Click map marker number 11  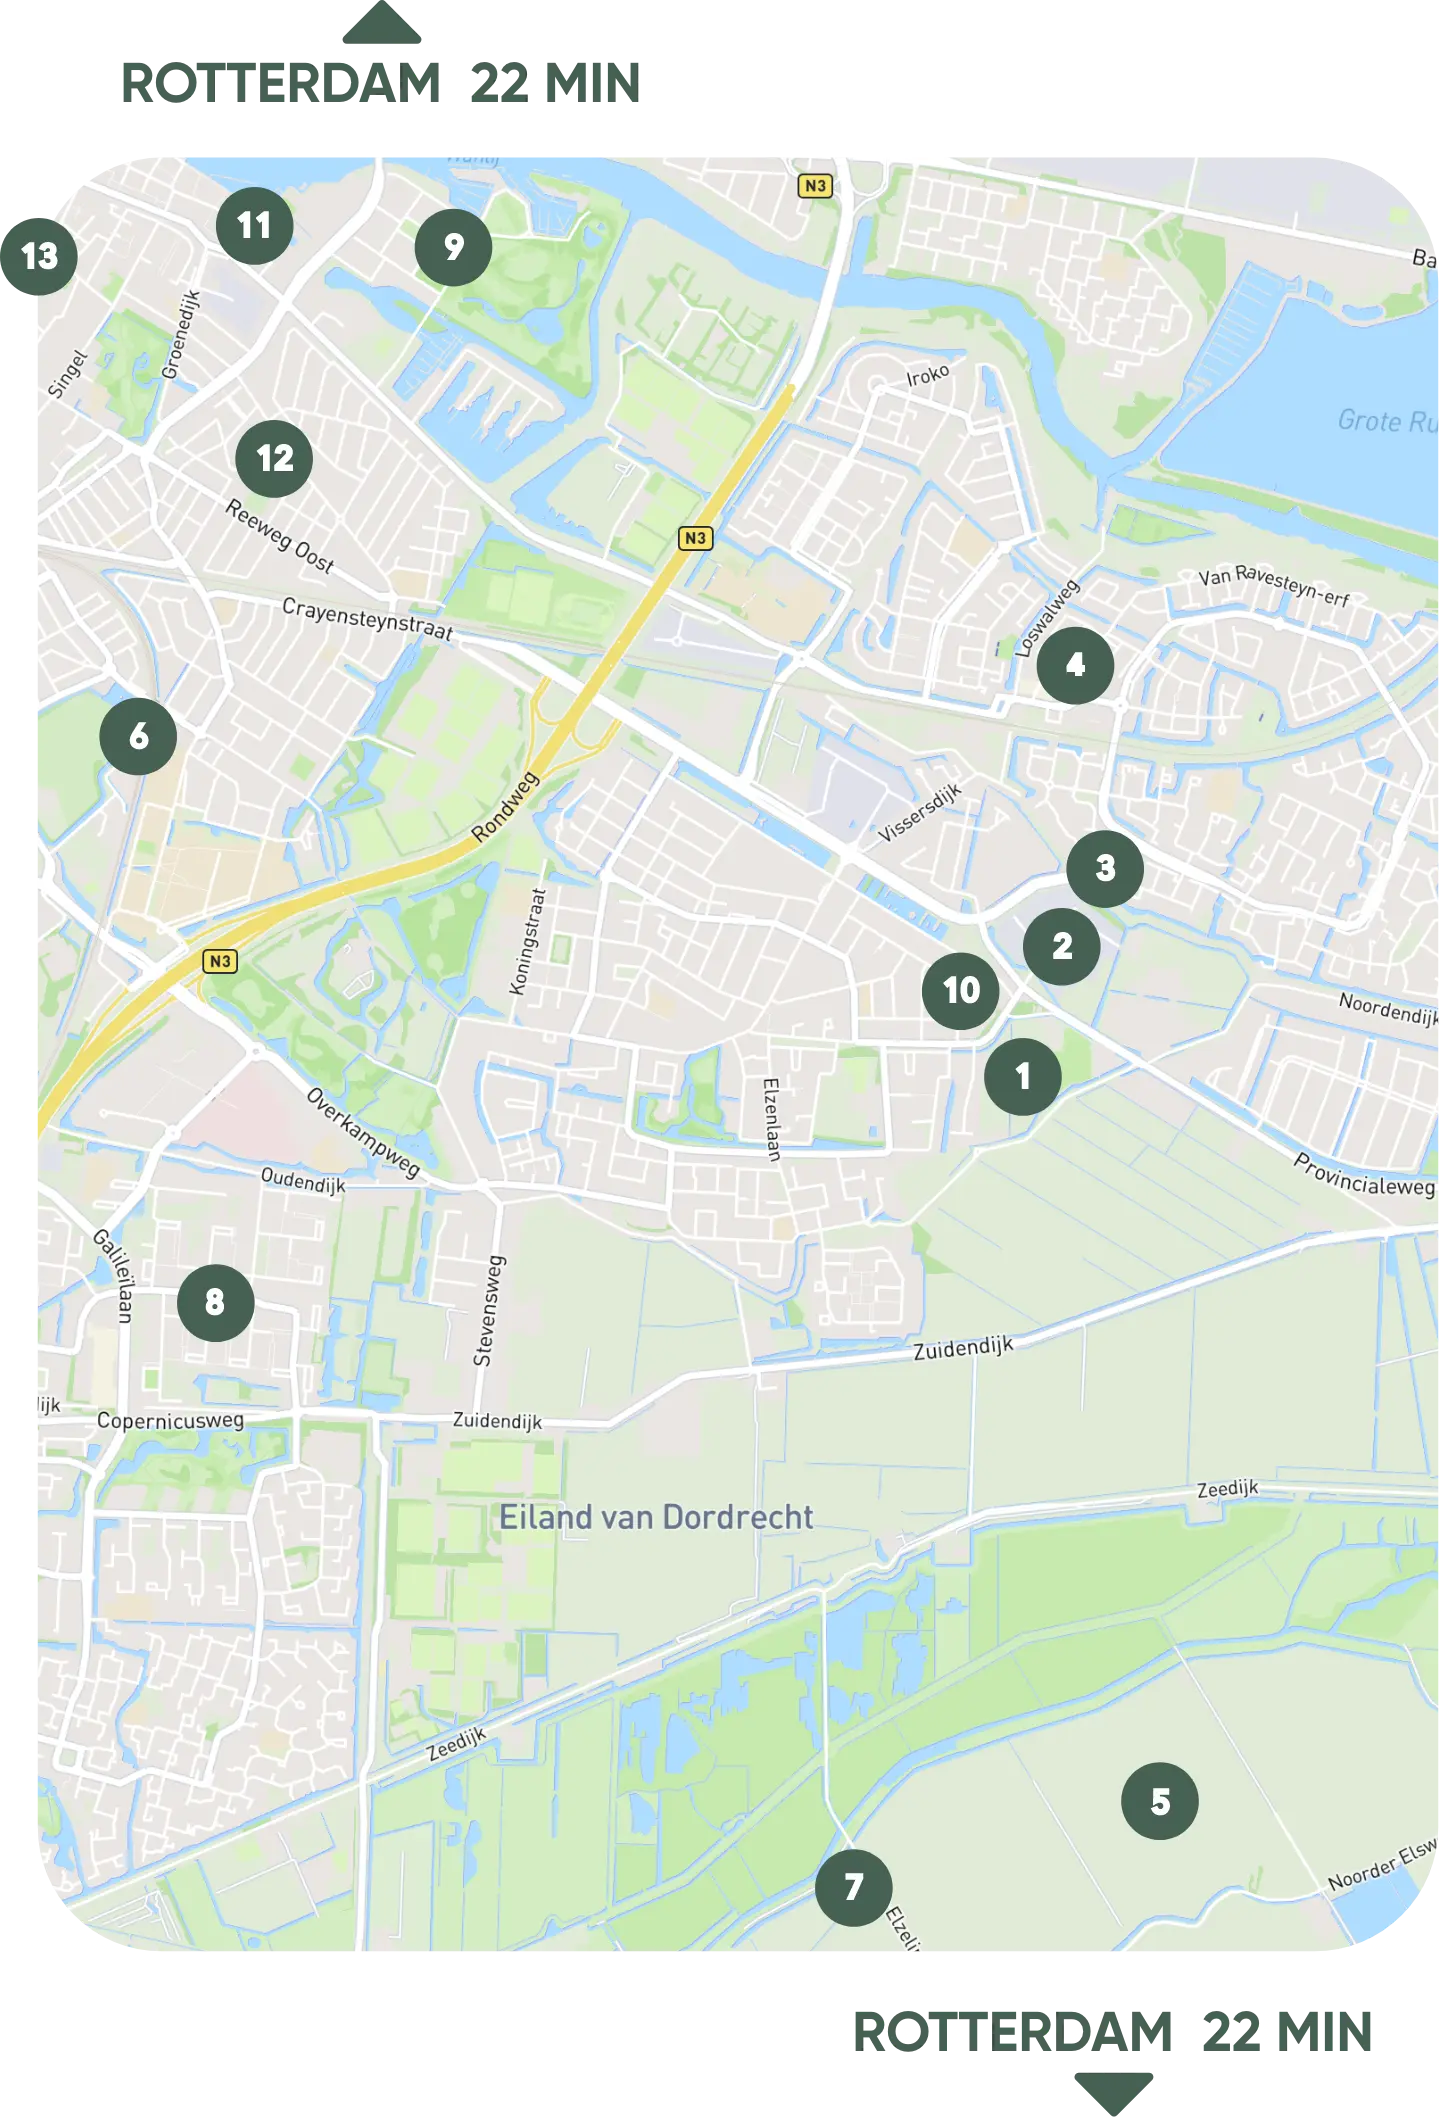coord(254,226)
